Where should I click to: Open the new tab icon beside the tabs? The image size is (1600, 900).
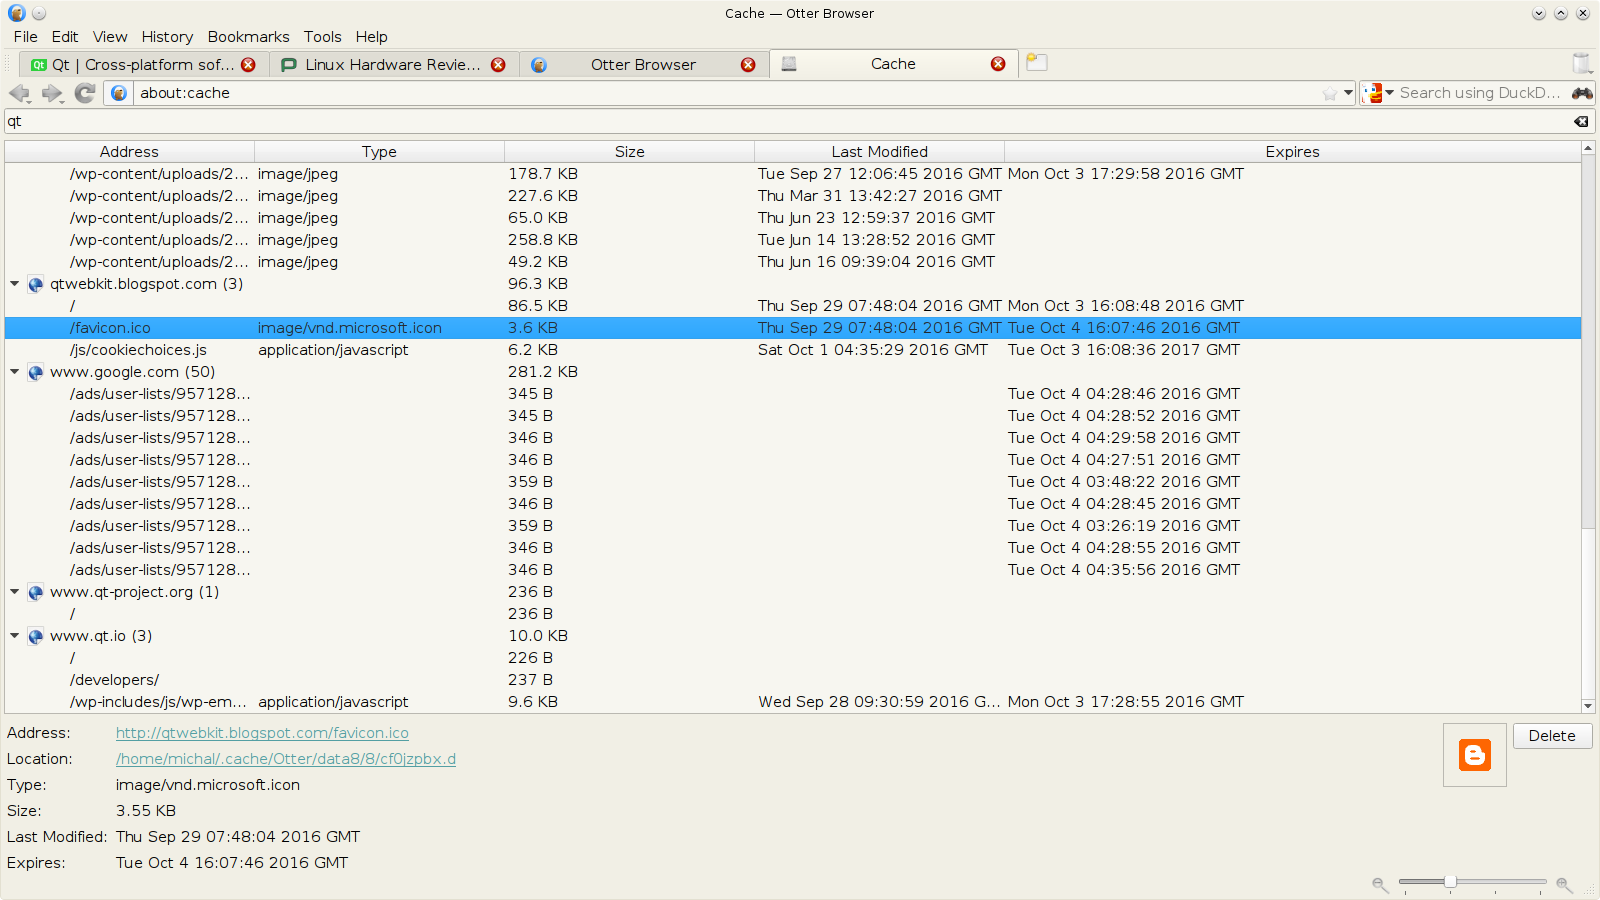(x=1036, y=62)
